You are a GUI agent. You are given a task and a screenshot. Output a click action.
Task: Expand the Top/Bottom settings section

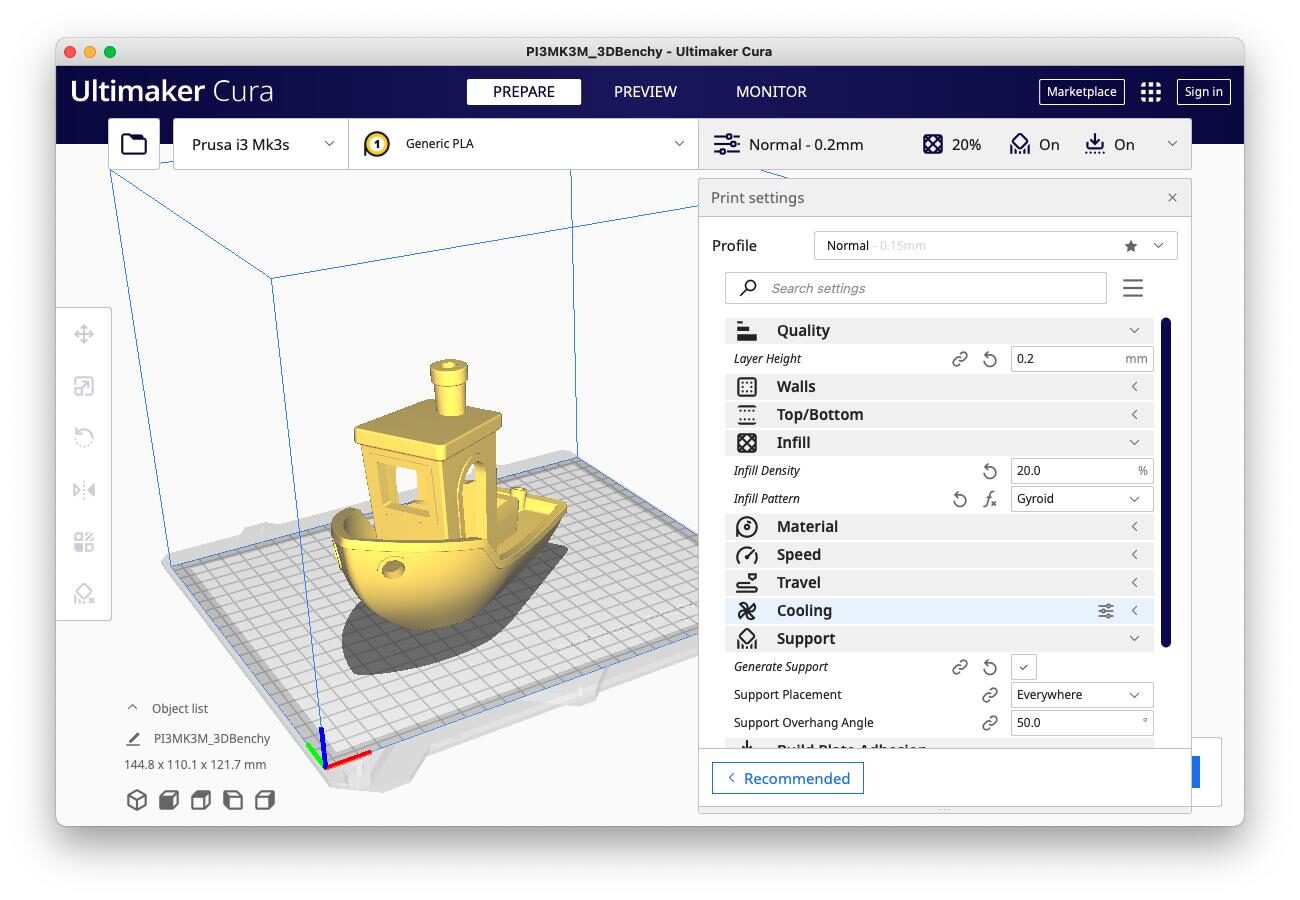pyautogui.click(x=939, y=415)
